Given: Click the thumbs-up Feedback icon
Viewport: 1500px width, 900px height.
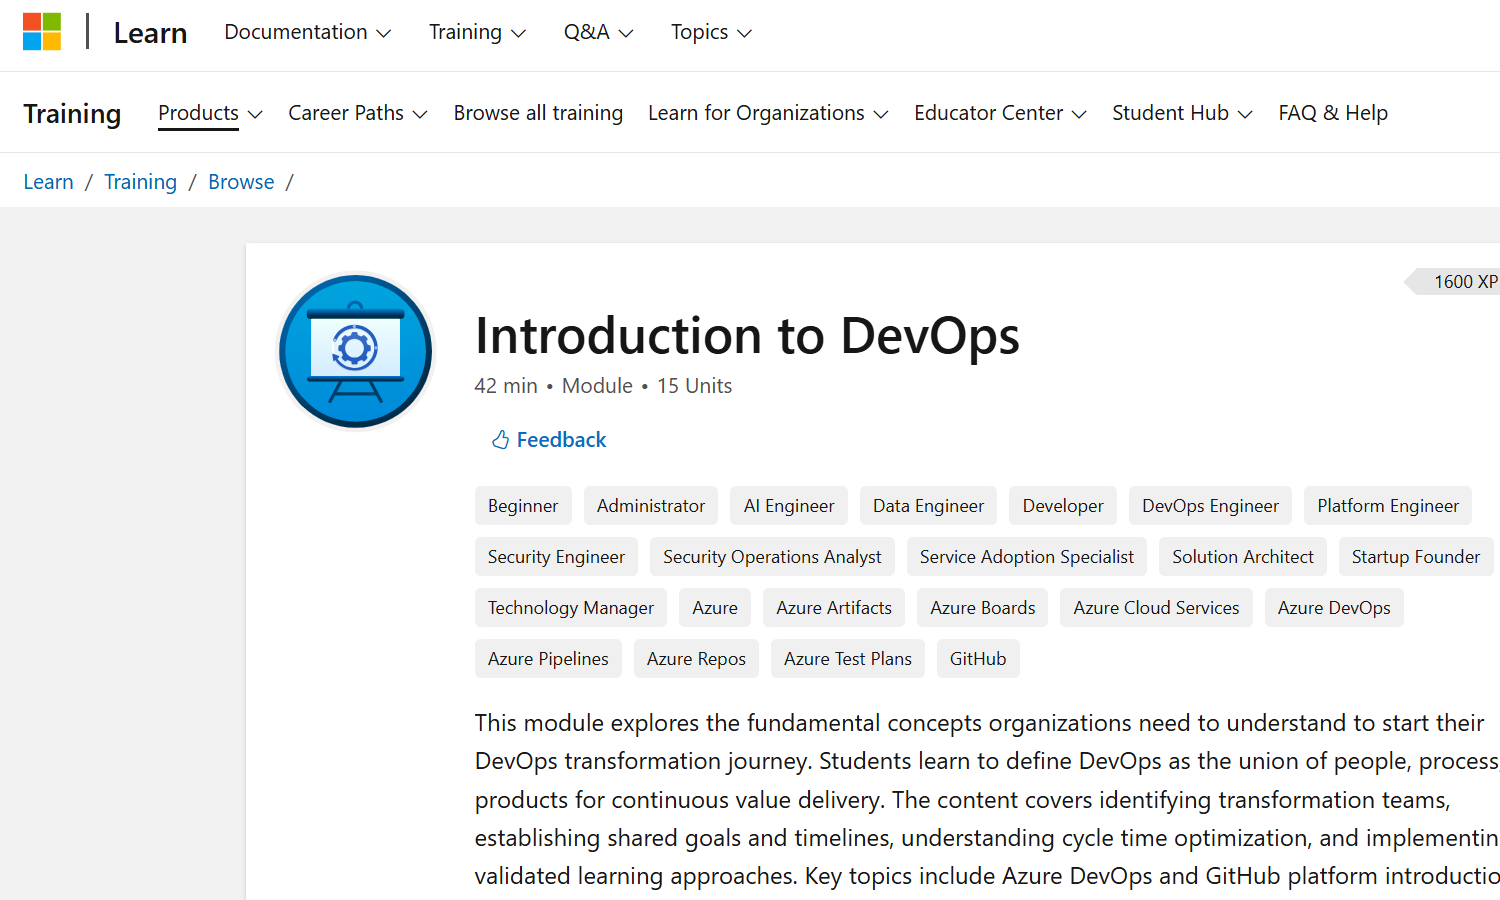Looking at the screenshot, I should point(500,440).
